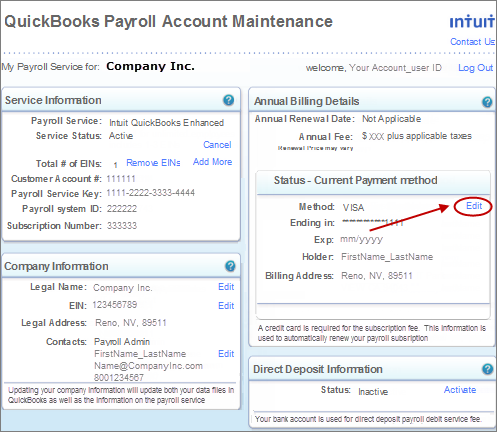Open the Contact Us link
This screenshot has width=497, height=432.
(472, 42)
